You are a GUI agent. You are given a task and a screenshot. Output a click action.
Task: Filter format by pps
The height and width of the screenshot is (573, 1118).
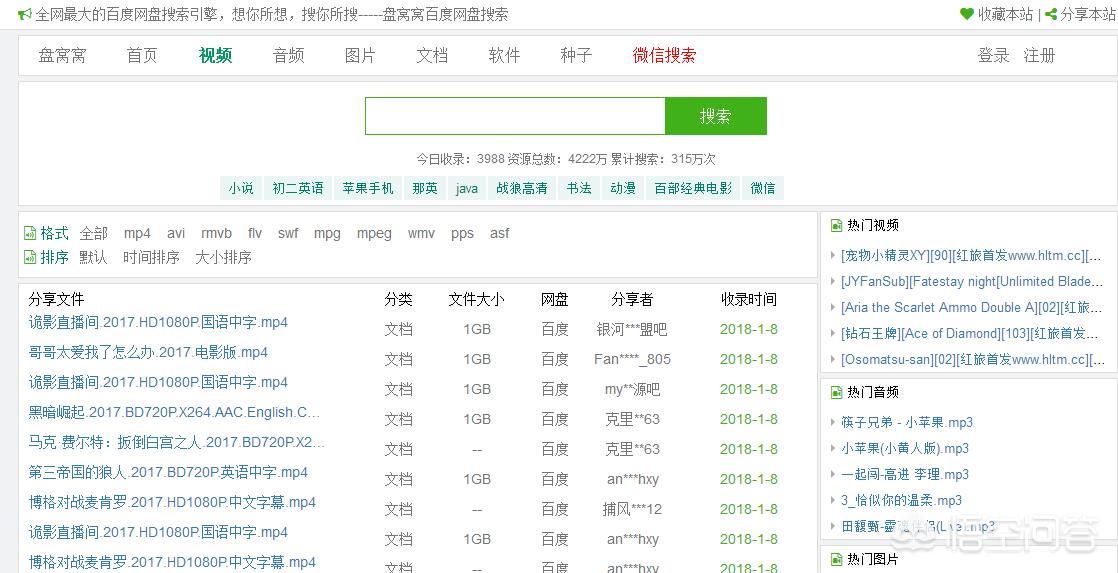click(x=462, y=233)
